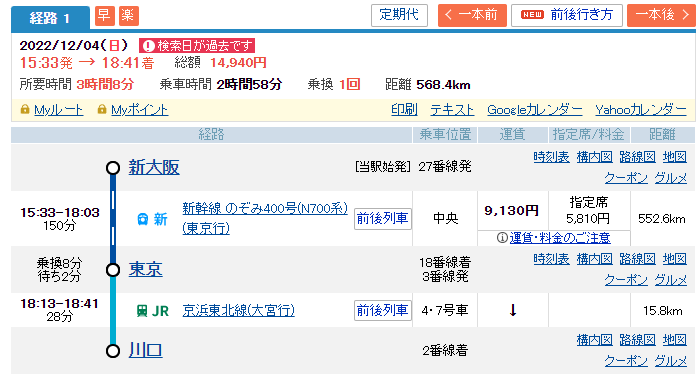Click the 楽 (easy) badge icon
This screenshot has width=700, height=378.
129,16
